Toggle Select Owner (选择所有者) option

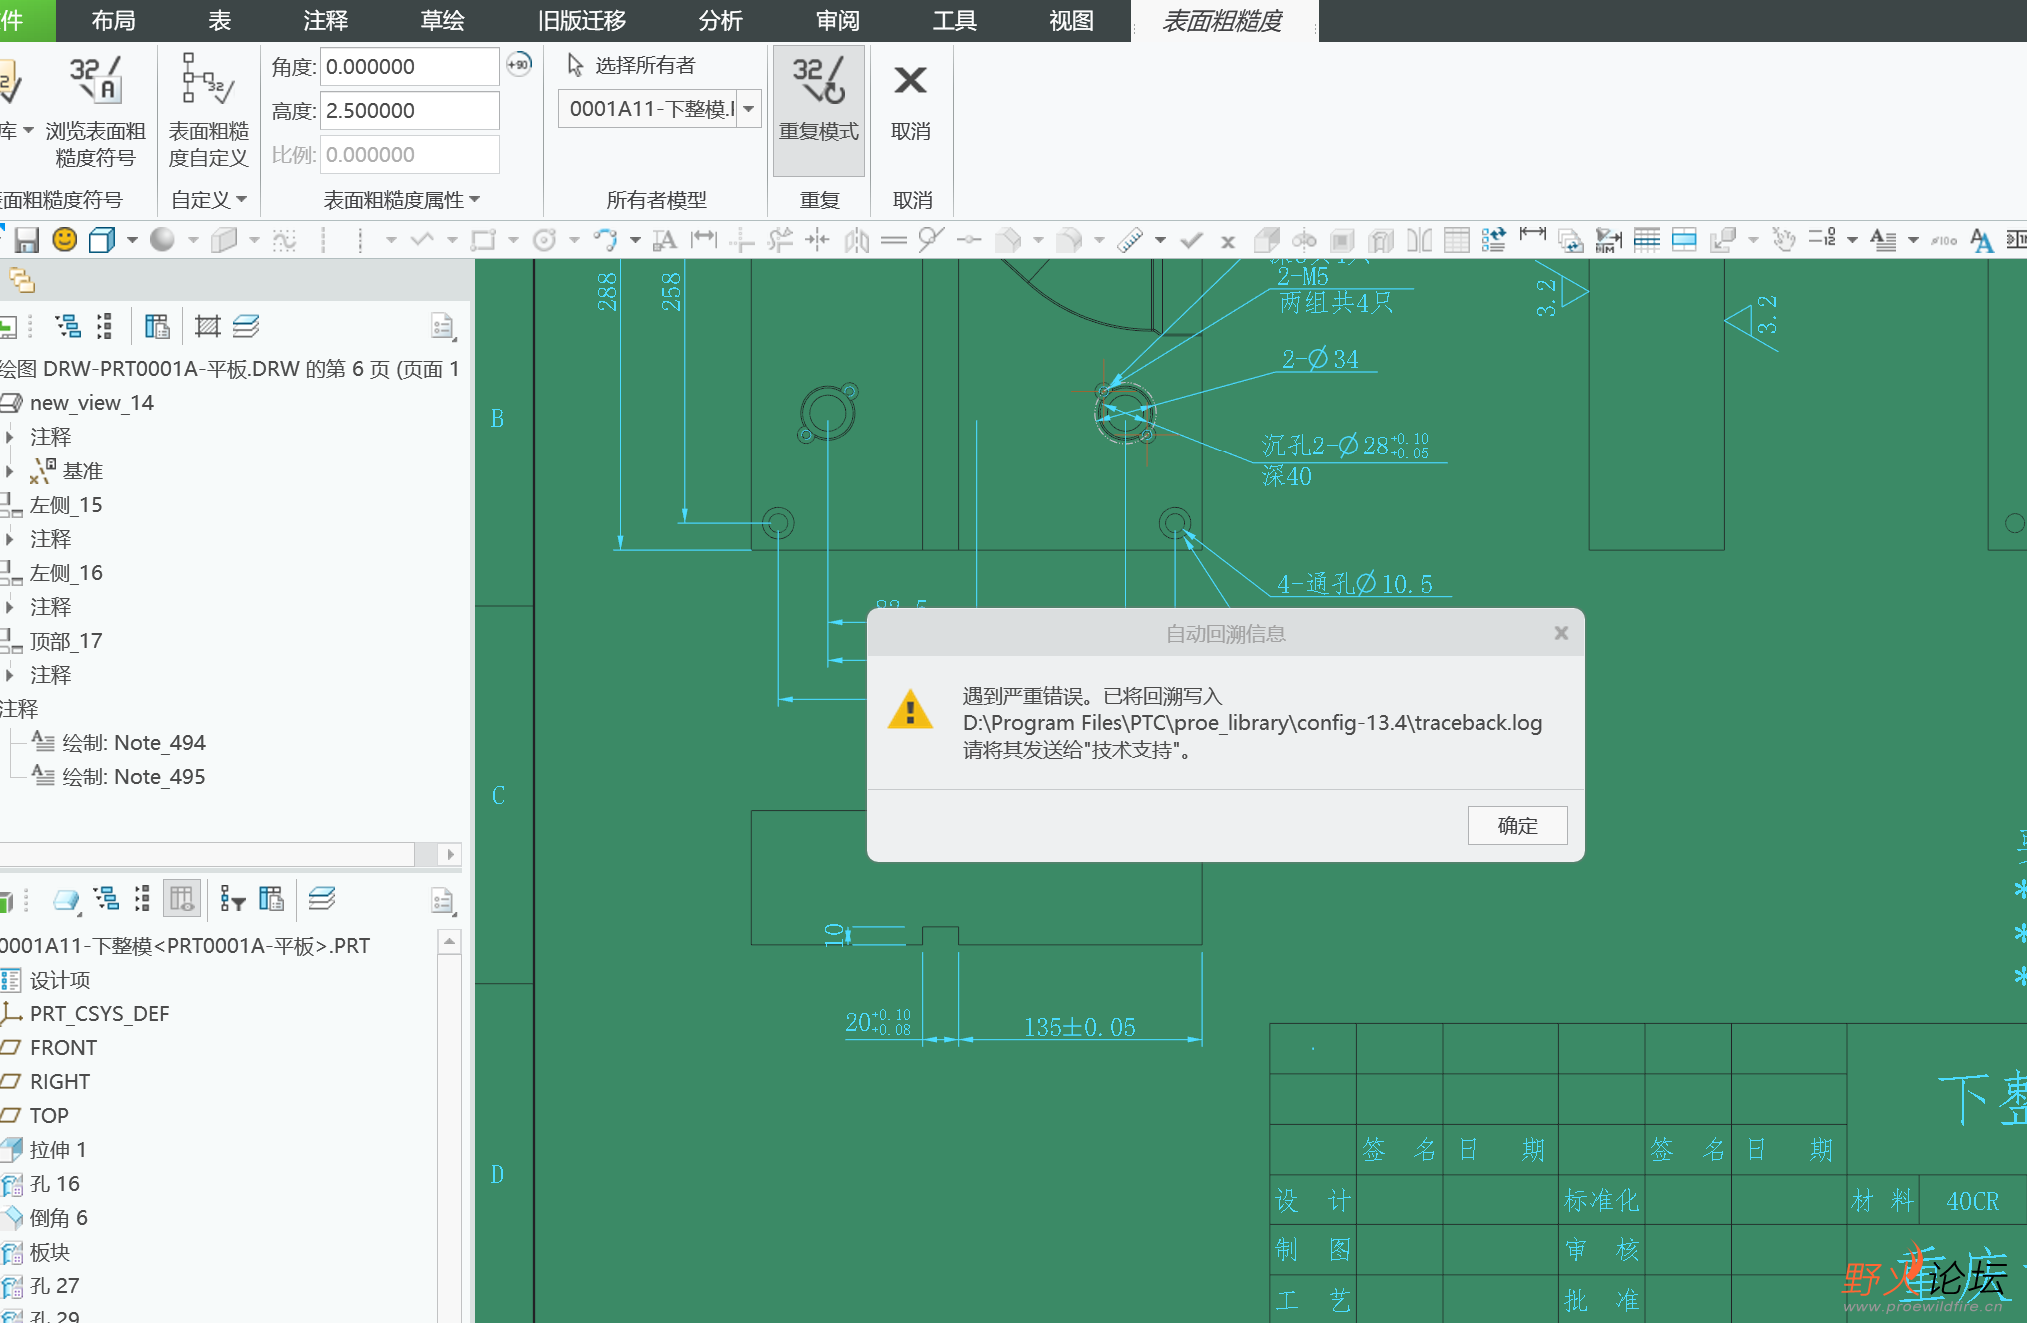(632, 65)
